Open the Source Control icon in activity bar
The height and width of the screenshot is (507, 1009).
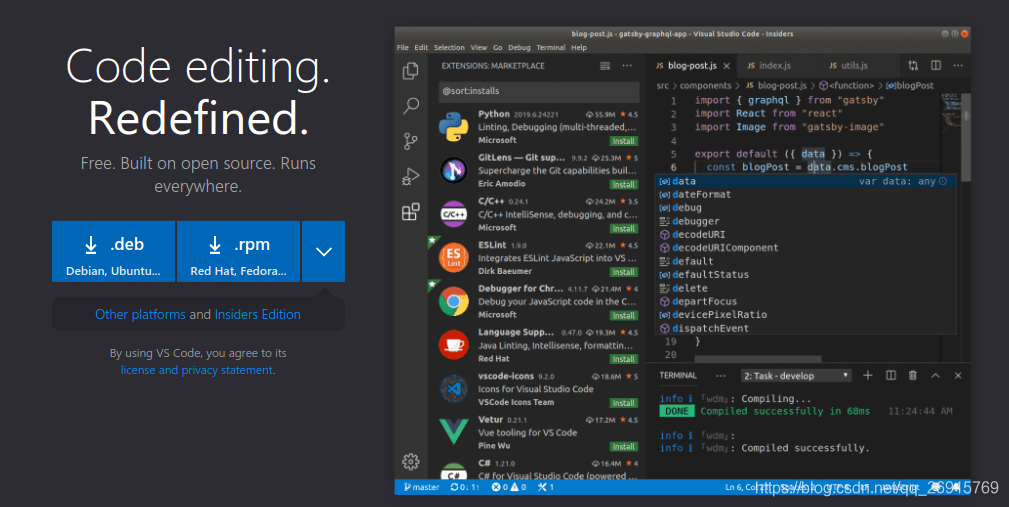411,141
